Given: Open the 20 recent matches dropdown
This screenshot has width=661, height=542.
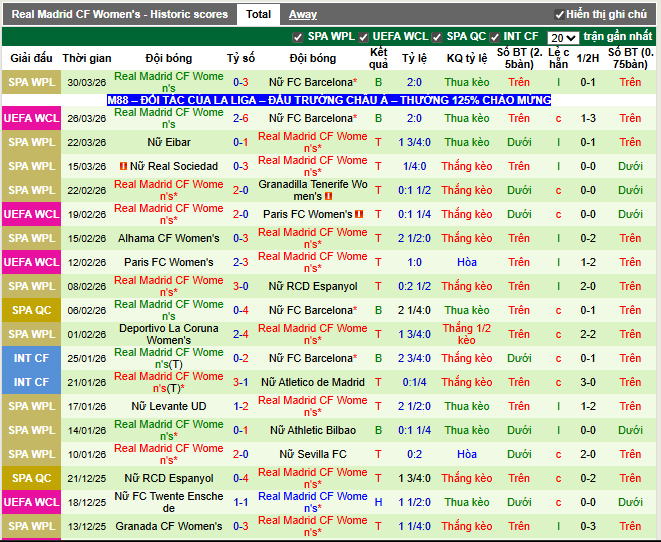Looking at the screenshot, I should 563,37.
